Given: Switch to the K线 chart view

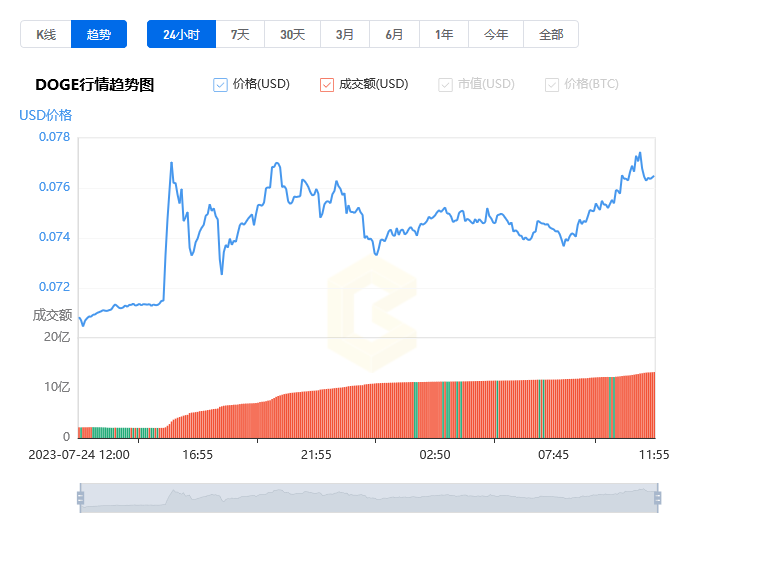Looking at the screenshot, I should [46, 34].
